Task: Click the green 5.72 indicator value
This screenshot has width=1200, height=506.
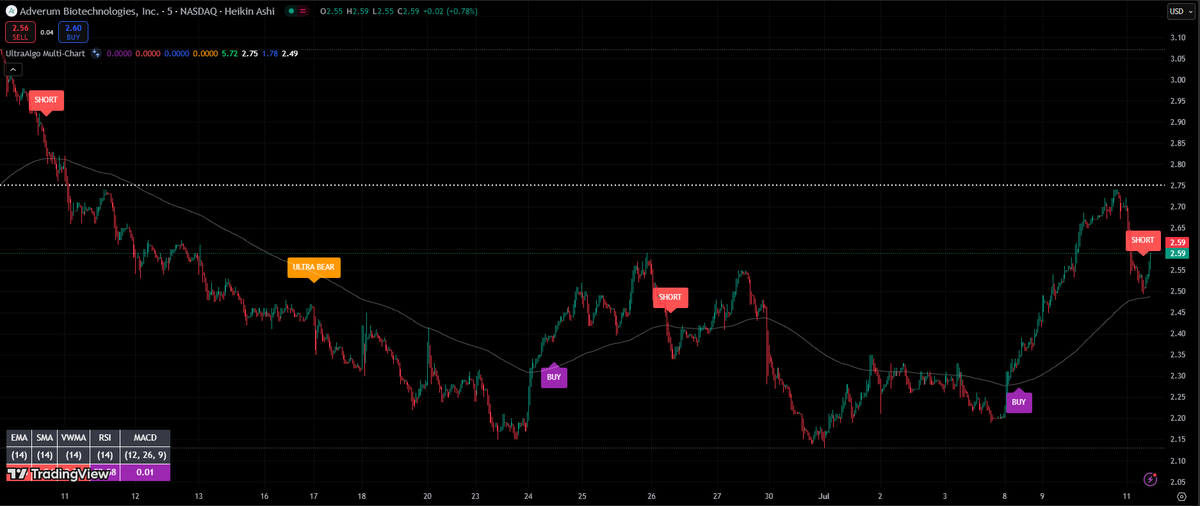Action: pyautogui.click(x=230, y=53)
